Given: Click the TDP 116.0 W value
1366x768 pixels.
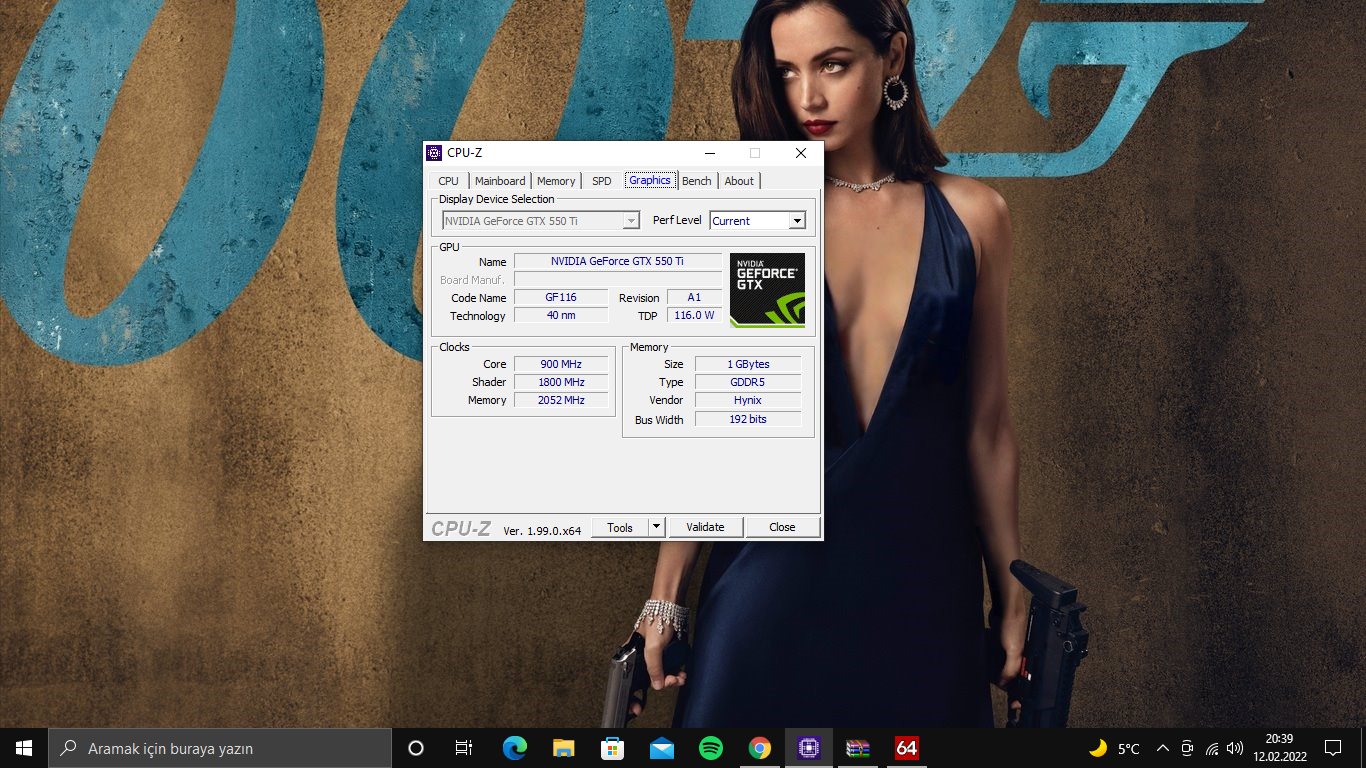Looking at the screenshot, I should point(694,316).
